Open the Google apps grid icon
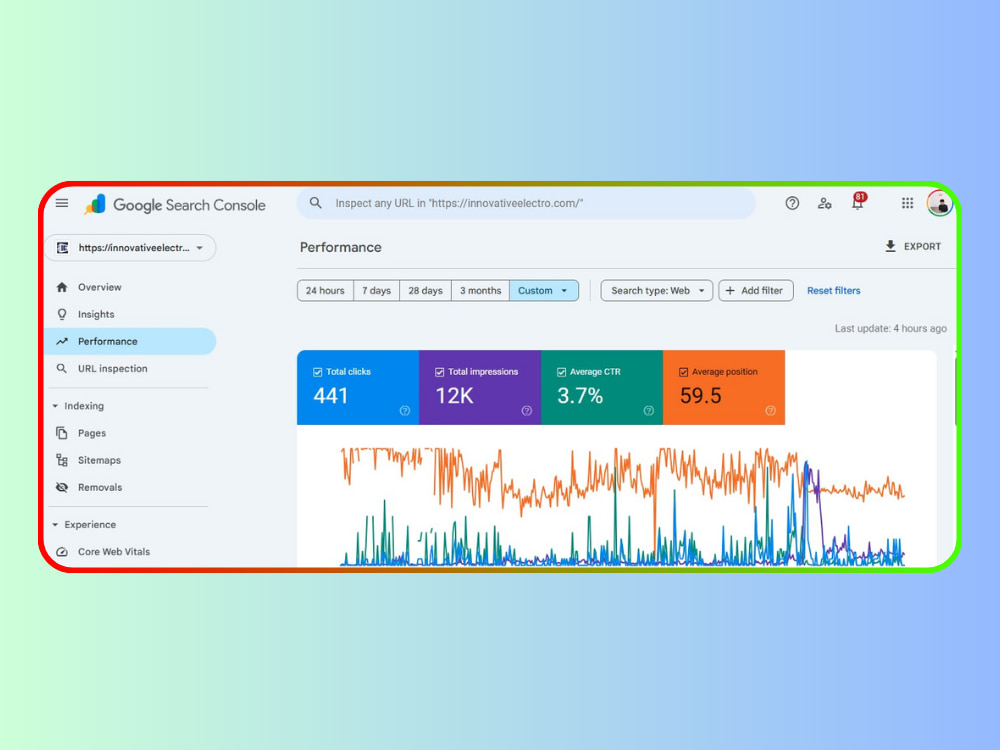1000x750 pixels. tap(908, 203)
